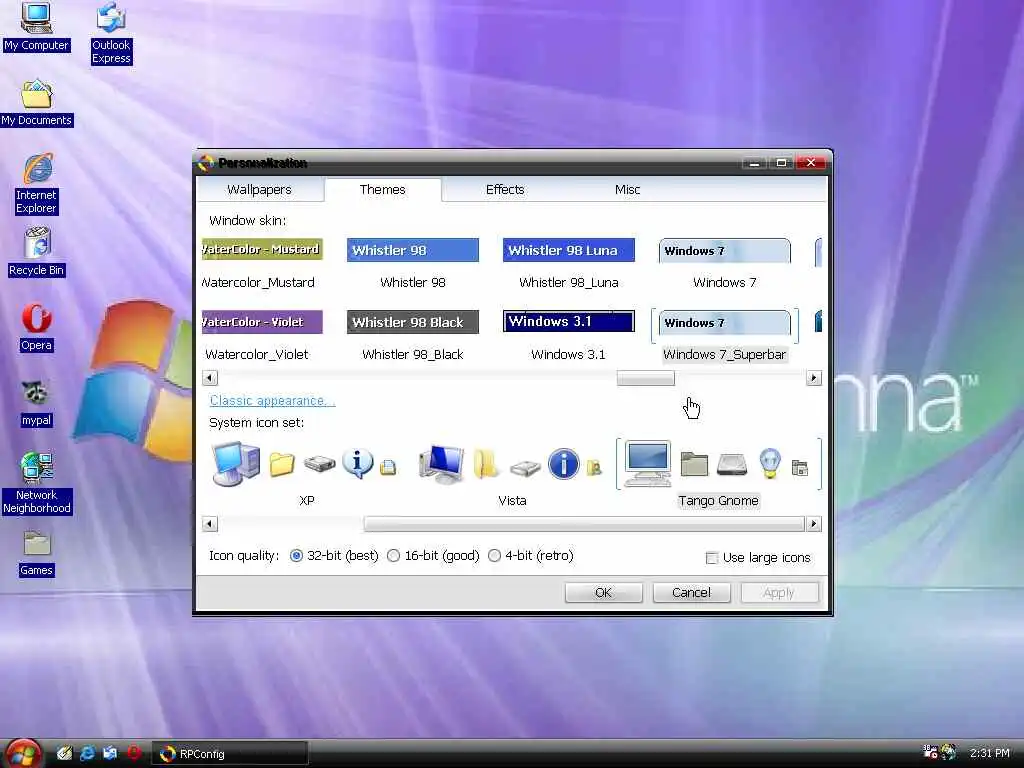The width and height of the screenshot is (1024, 768).
Task: Click the Apply button
Action: tap(779, 592)
